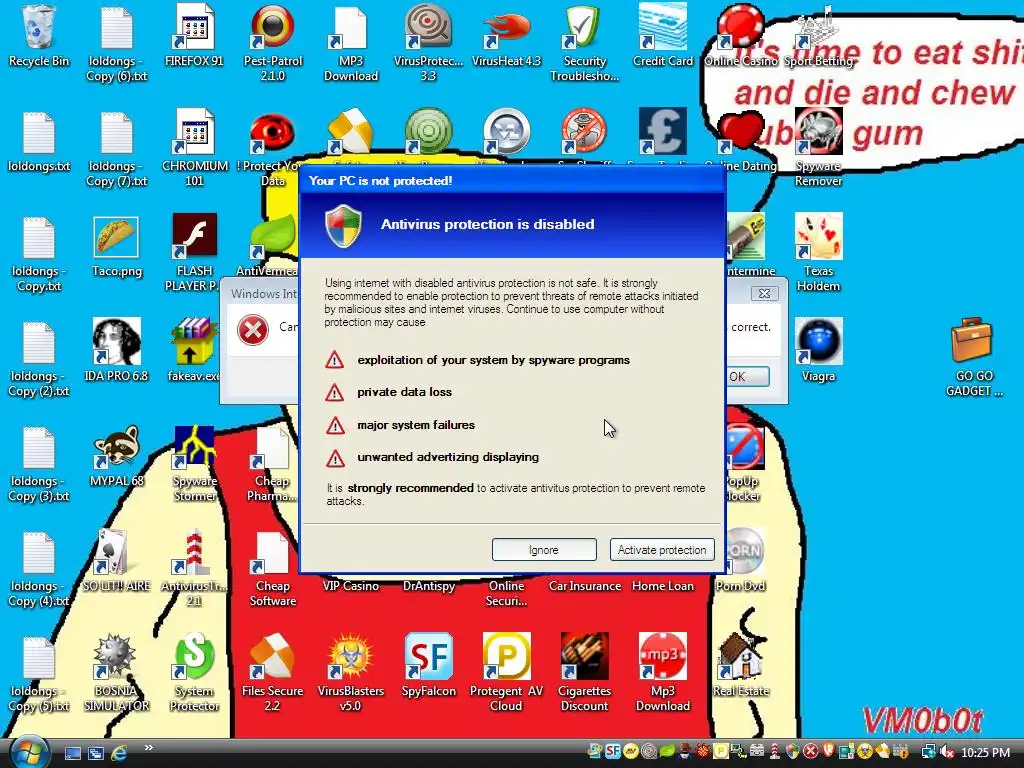The image size is (1024, 768).
Task: Click the muted volume tray icon
Action: coord(946,752)
